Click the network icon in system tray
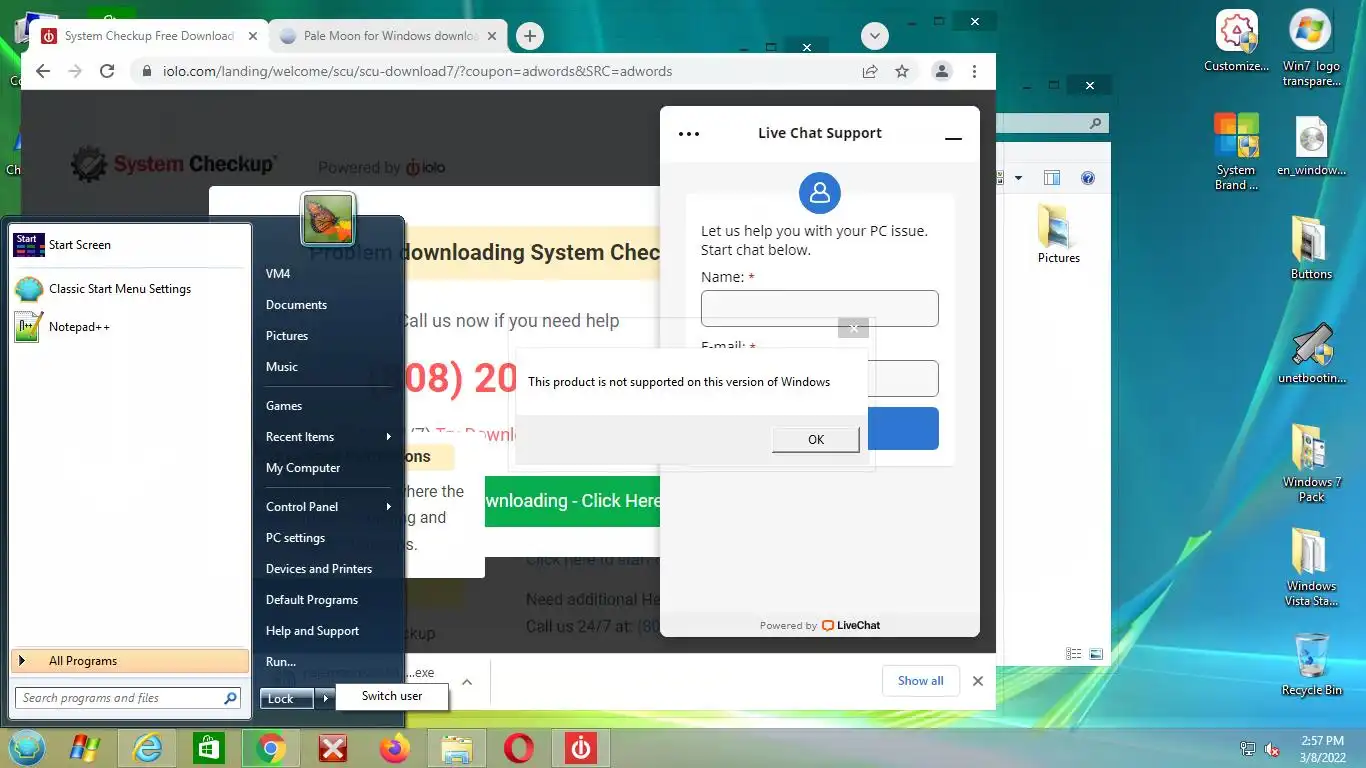The height and width of the screenshot is (768, 1366). pyautogui.click(x=1248, y=749)
